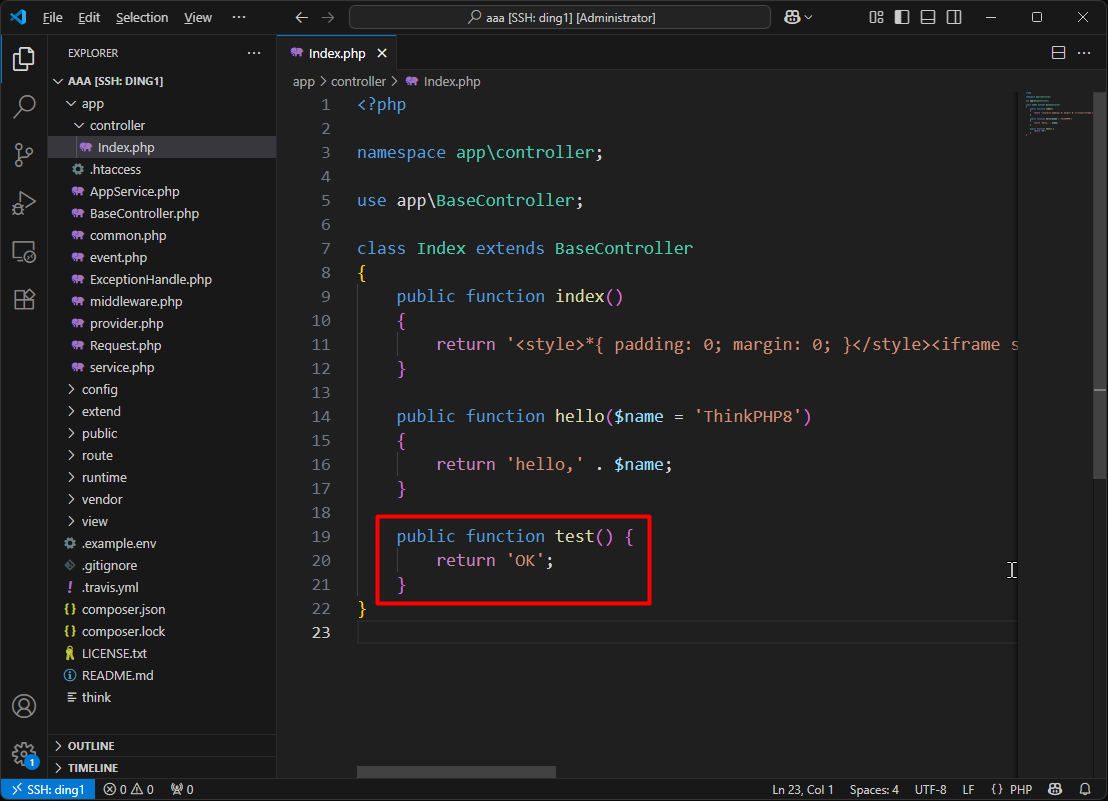The width and height of the screenshot is (1108, 801).
Task: Click the code minimap preview
Action: [1056, 113]
